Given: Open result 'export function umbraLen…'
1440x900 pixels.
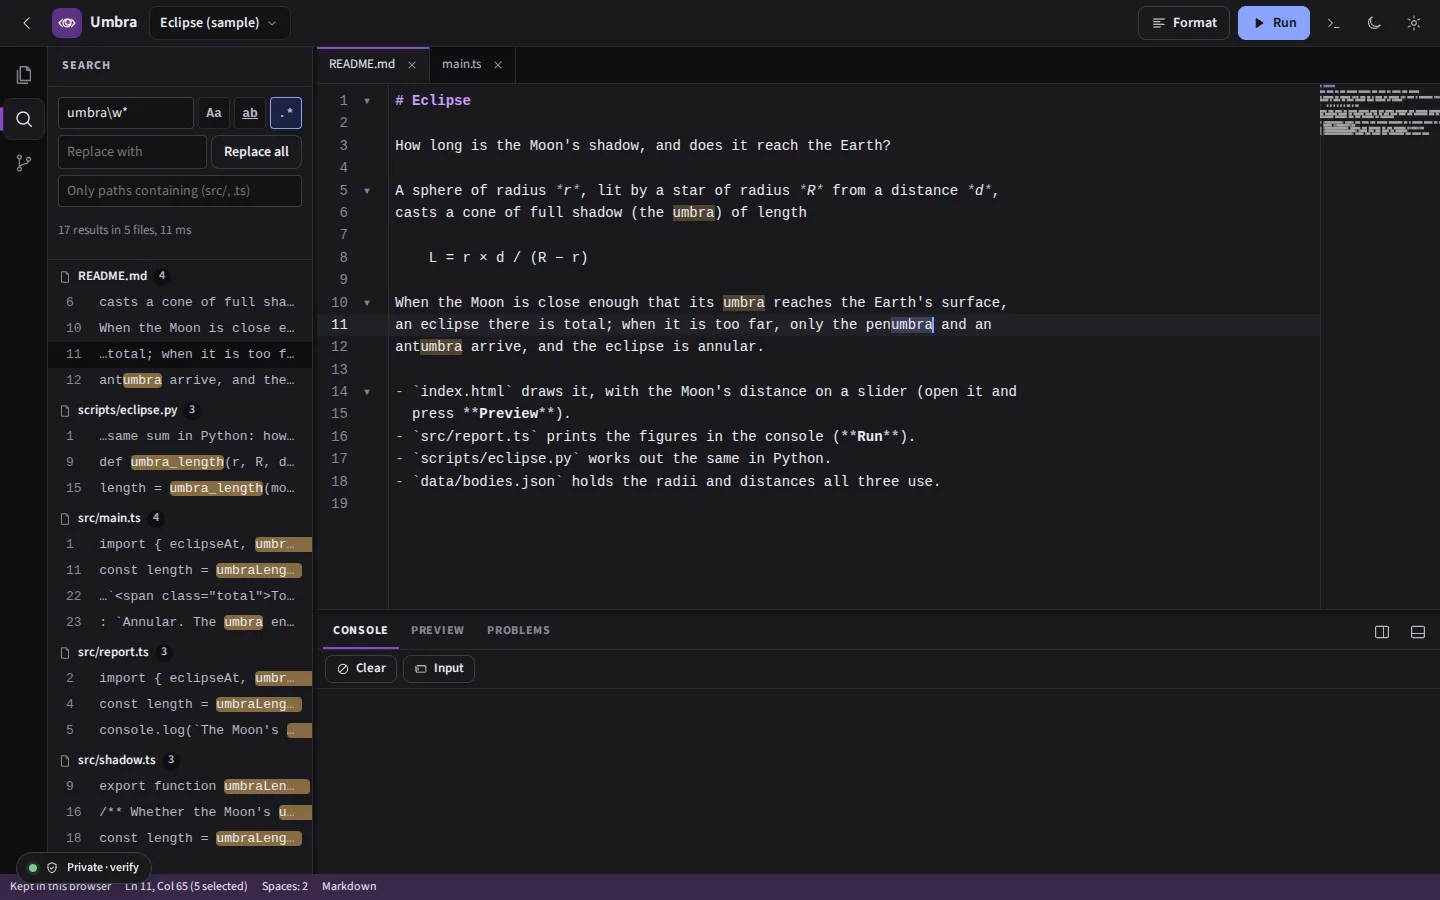Looking at the screenshot, I should [180, 786].
